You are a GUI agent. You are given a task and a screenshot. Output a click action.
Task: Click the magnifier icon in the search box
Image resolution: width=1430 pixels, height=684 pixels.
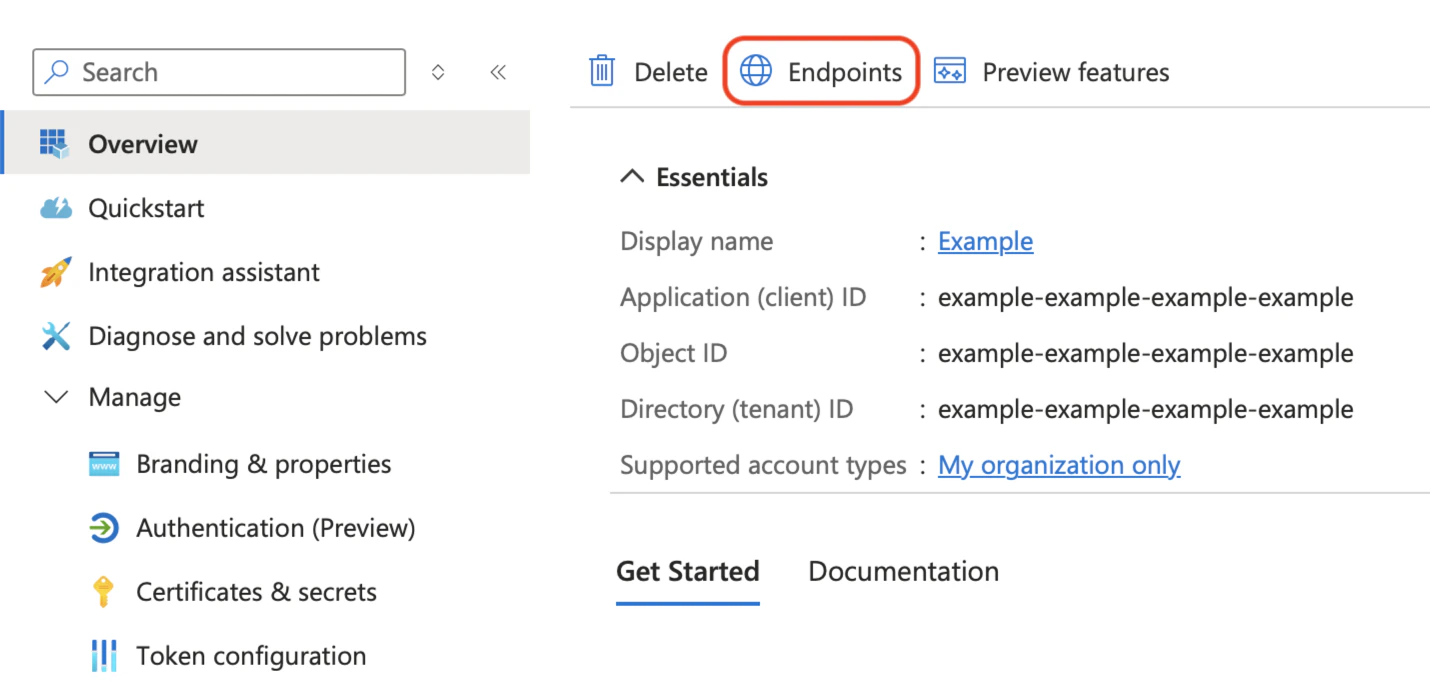55,71
